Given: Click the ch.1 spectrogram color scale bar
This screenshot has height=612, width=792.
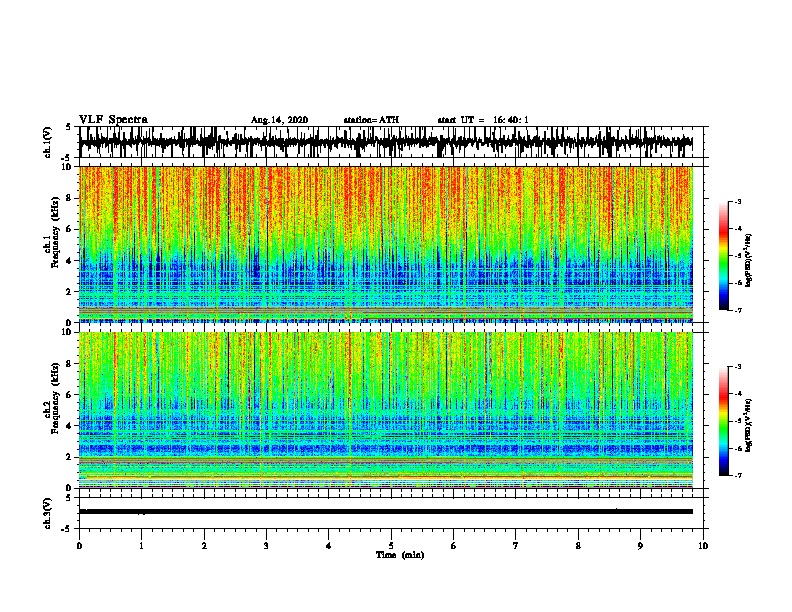Looking at the screenshot, I should pos(723,256).
